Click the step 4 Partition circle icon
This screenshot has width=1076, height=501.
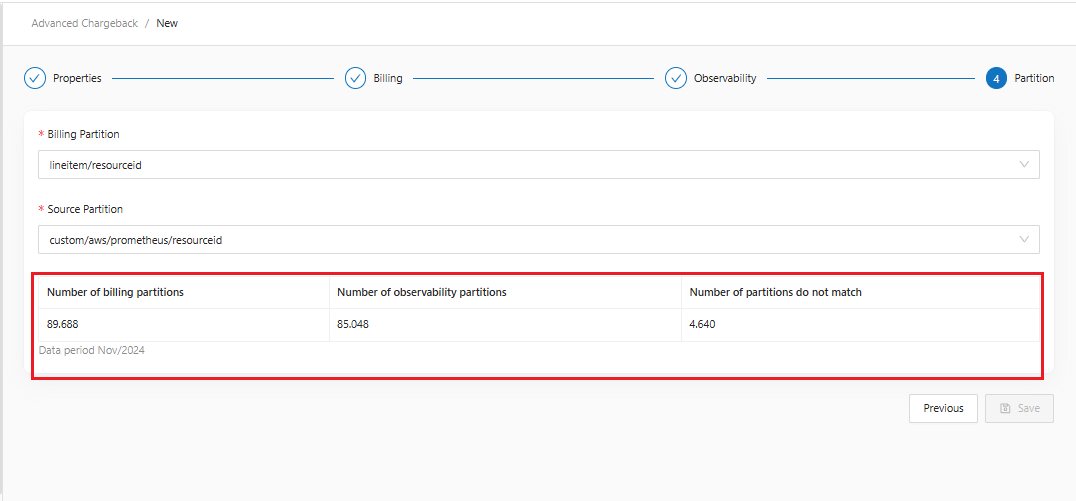pyautogui.click(x=996, y=78)
